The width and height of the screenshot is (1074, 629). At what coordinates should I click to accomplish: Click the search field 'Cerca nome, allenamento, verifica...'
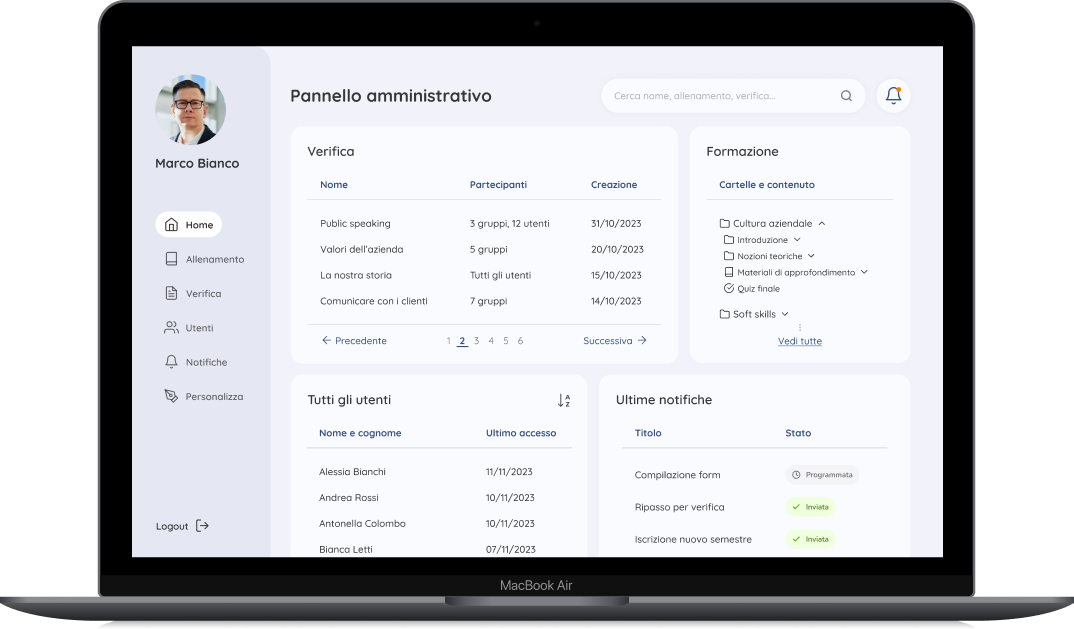(x=733, y=96)
